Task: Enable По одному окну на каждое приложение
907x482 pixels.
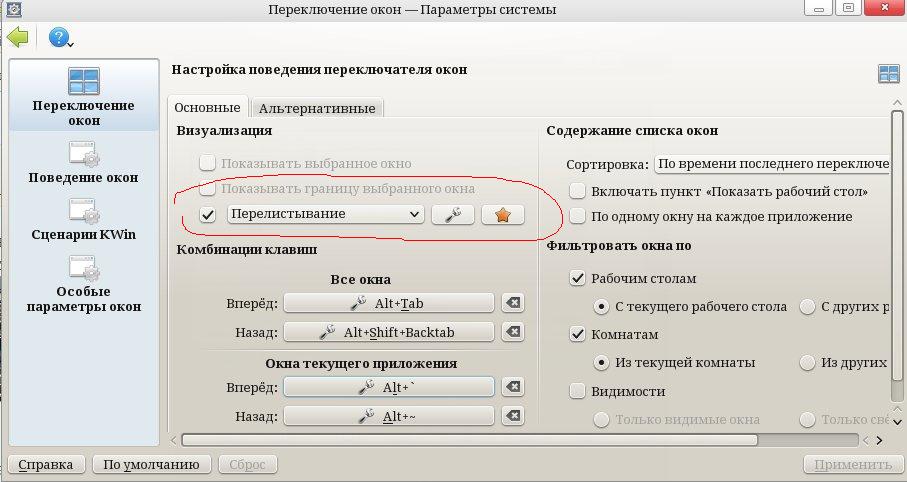Action: pos(577,216)
